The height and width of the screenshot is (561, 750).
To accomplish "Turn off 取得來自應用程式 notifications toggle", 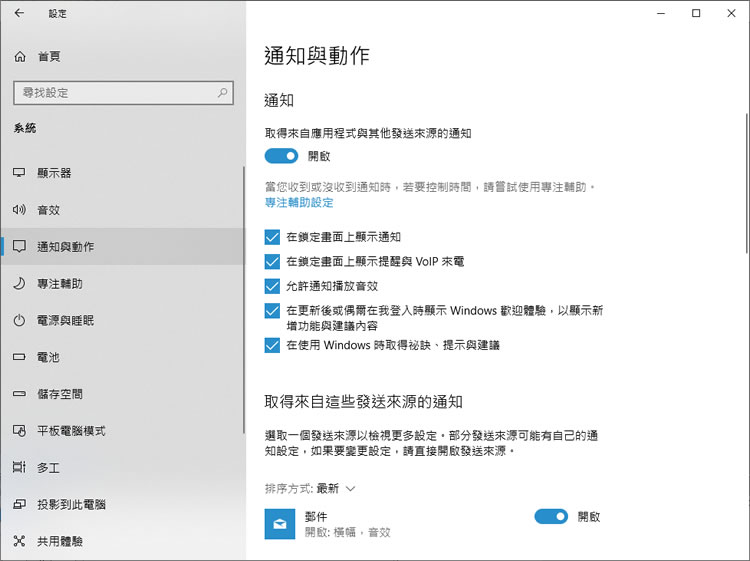I will 281,156.
